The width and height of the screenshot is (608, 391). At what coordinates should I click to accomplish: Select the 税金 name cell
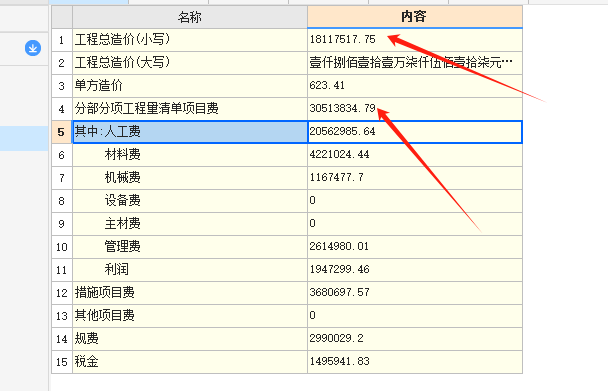(x=190, y=362)
